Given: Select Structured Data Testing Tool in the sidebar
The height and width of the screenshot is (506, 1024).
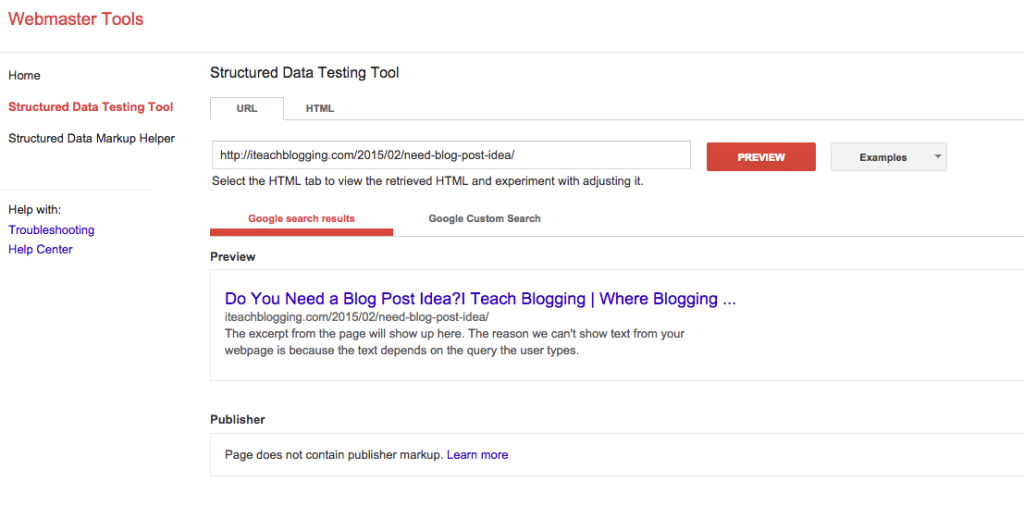Looking at the screenshot, I should [90, 107].
